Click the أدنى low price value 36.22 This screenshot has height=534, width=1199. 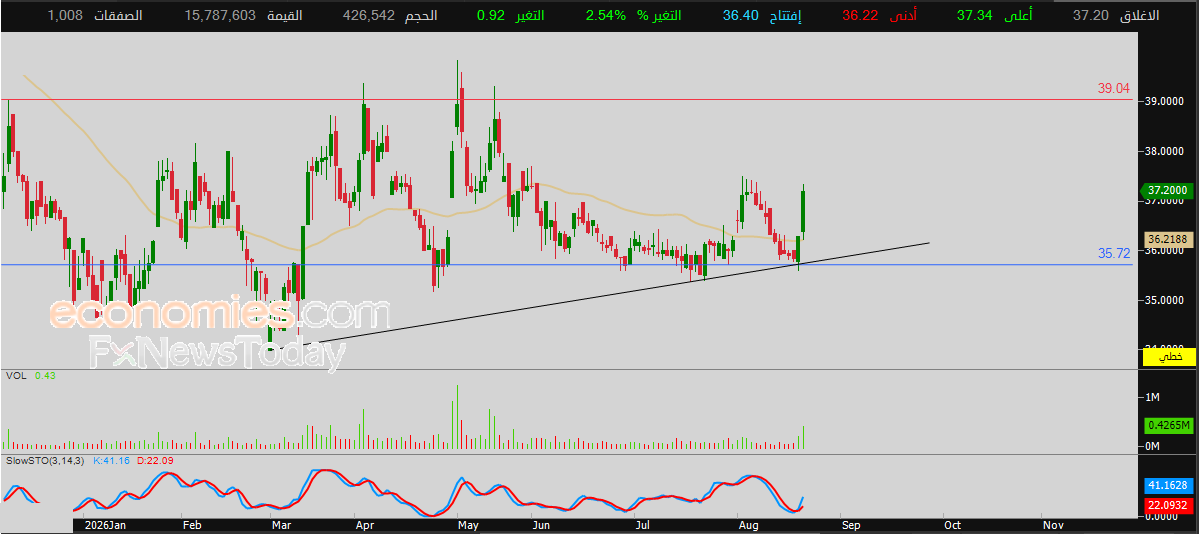[x=860, y=15]
